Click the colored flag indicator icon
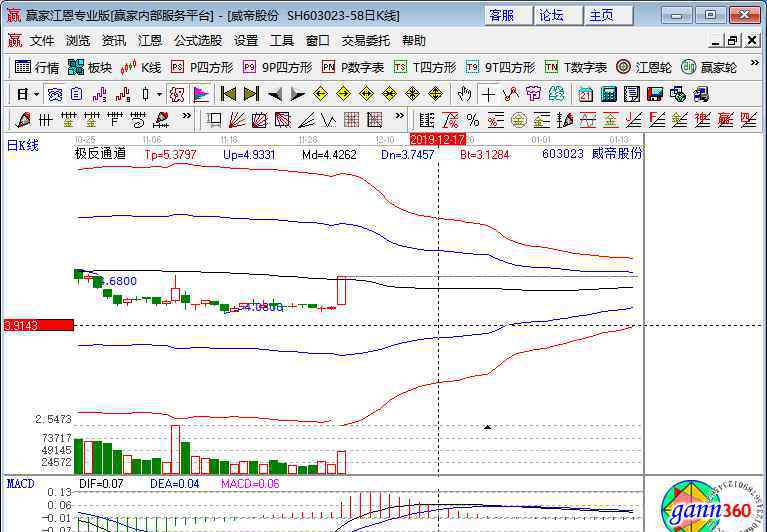The width and height of the screenshot is (767, 532). coord(201,94)
